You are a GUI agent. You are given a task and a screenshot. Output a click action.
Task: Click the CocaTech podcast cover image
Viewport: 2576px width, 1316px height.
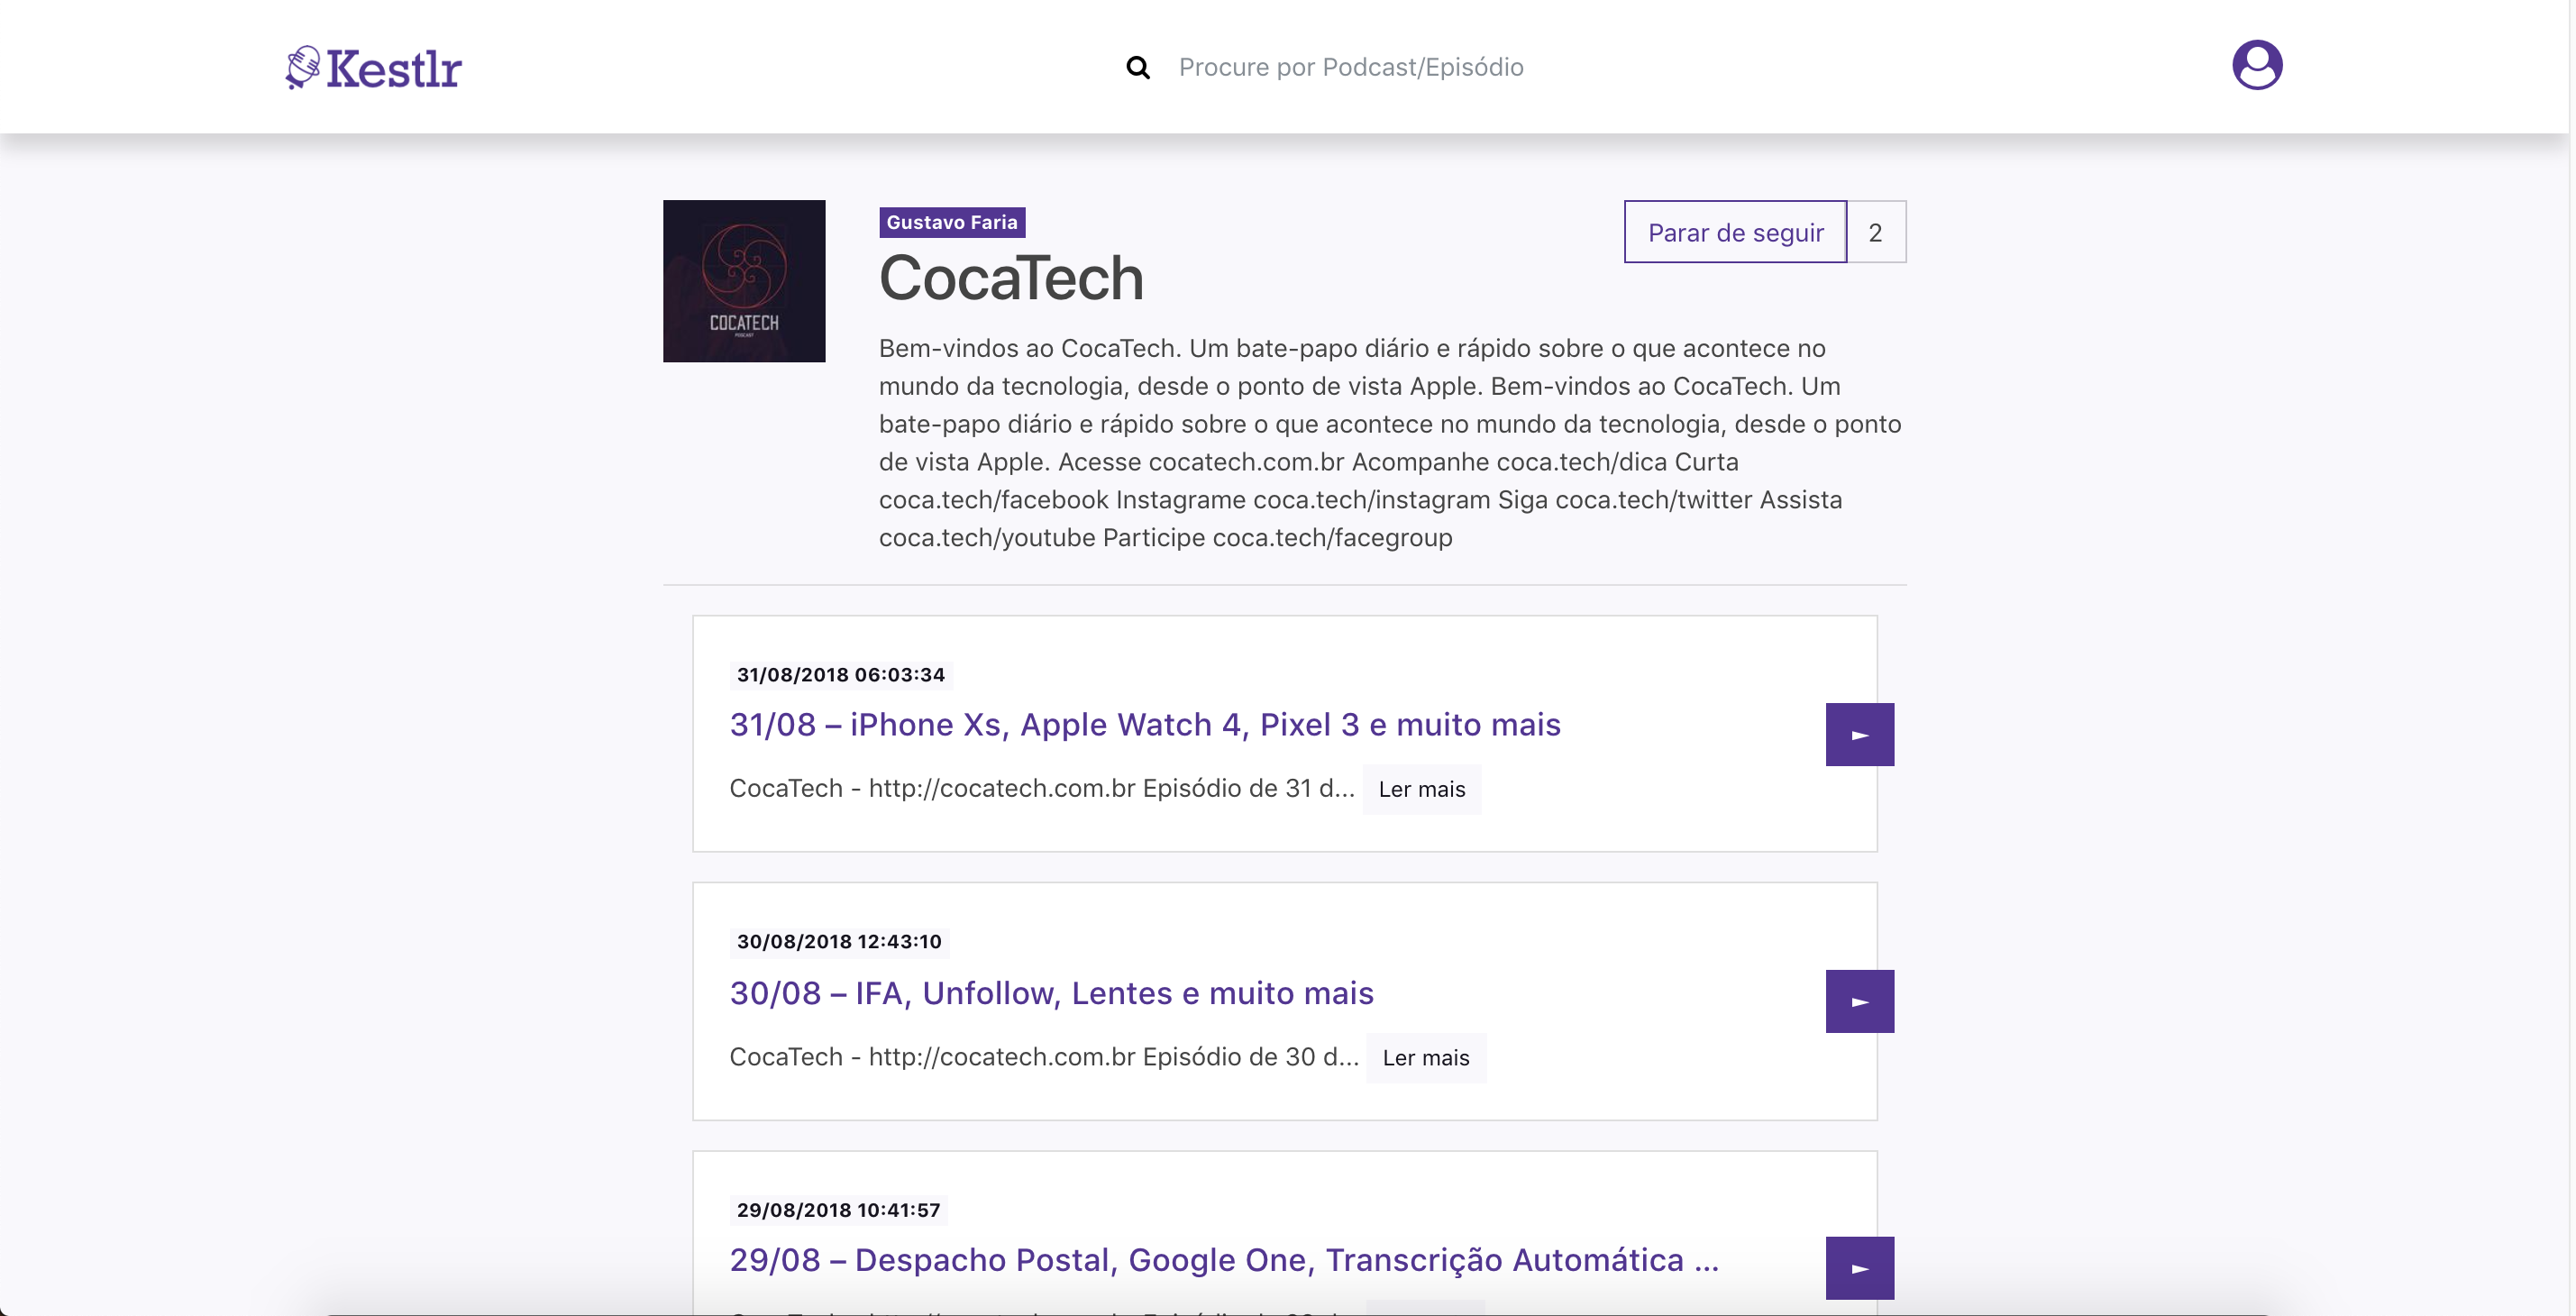coord(744,281)
